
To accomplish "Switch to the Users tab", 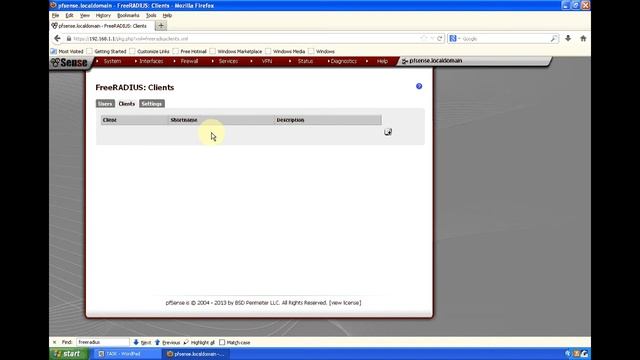I will point(105,104).
